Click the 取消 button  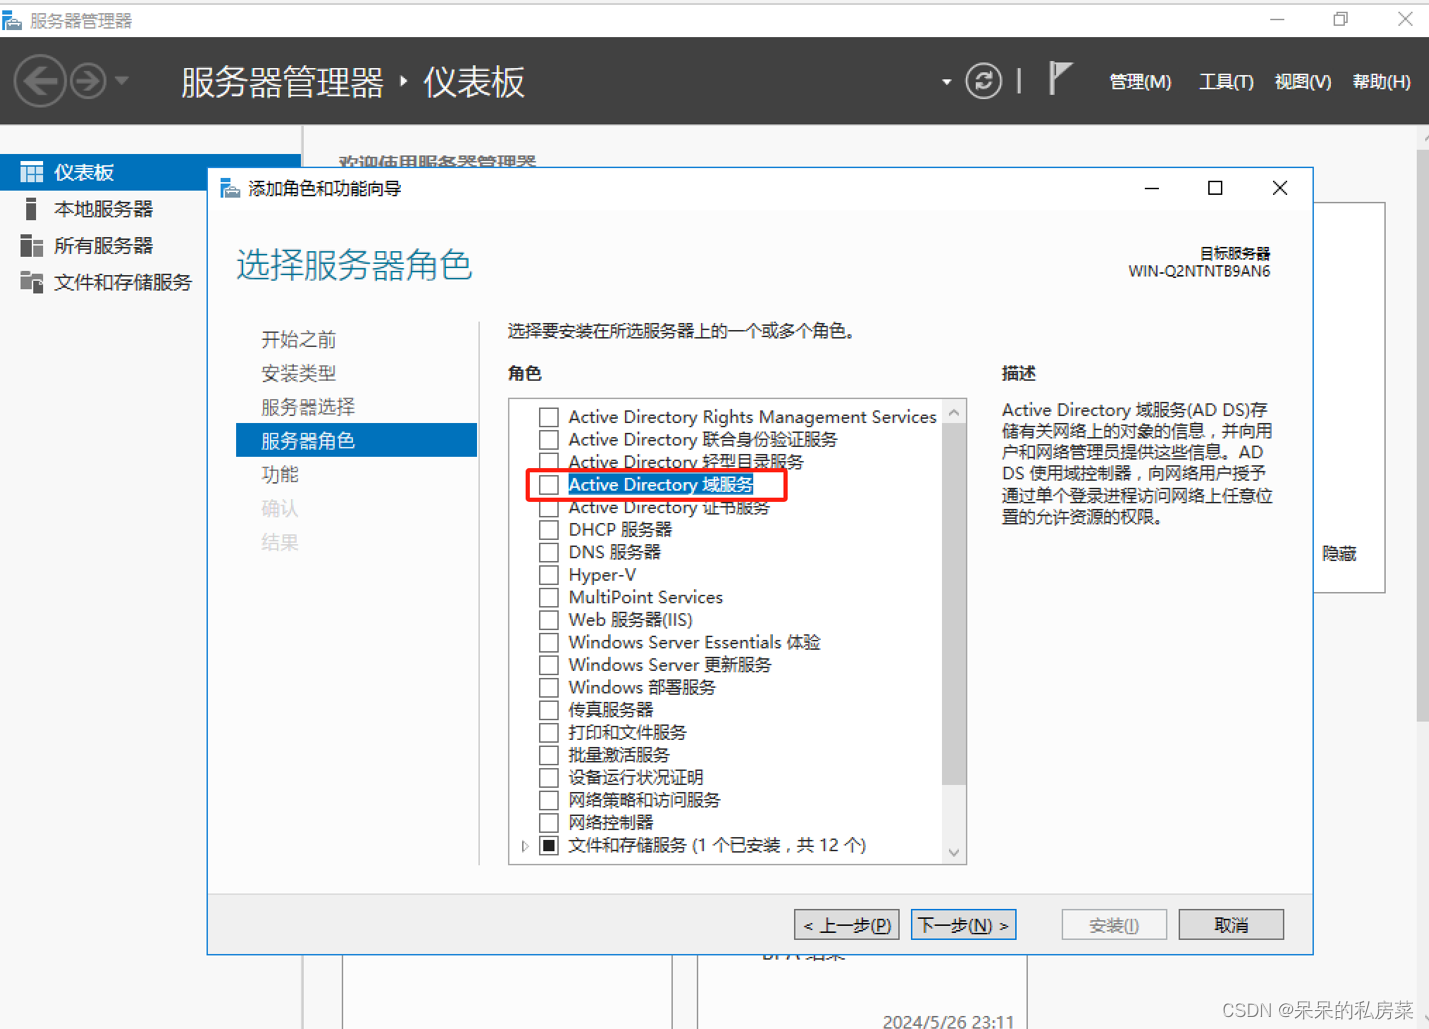[x=1231, y=925]
